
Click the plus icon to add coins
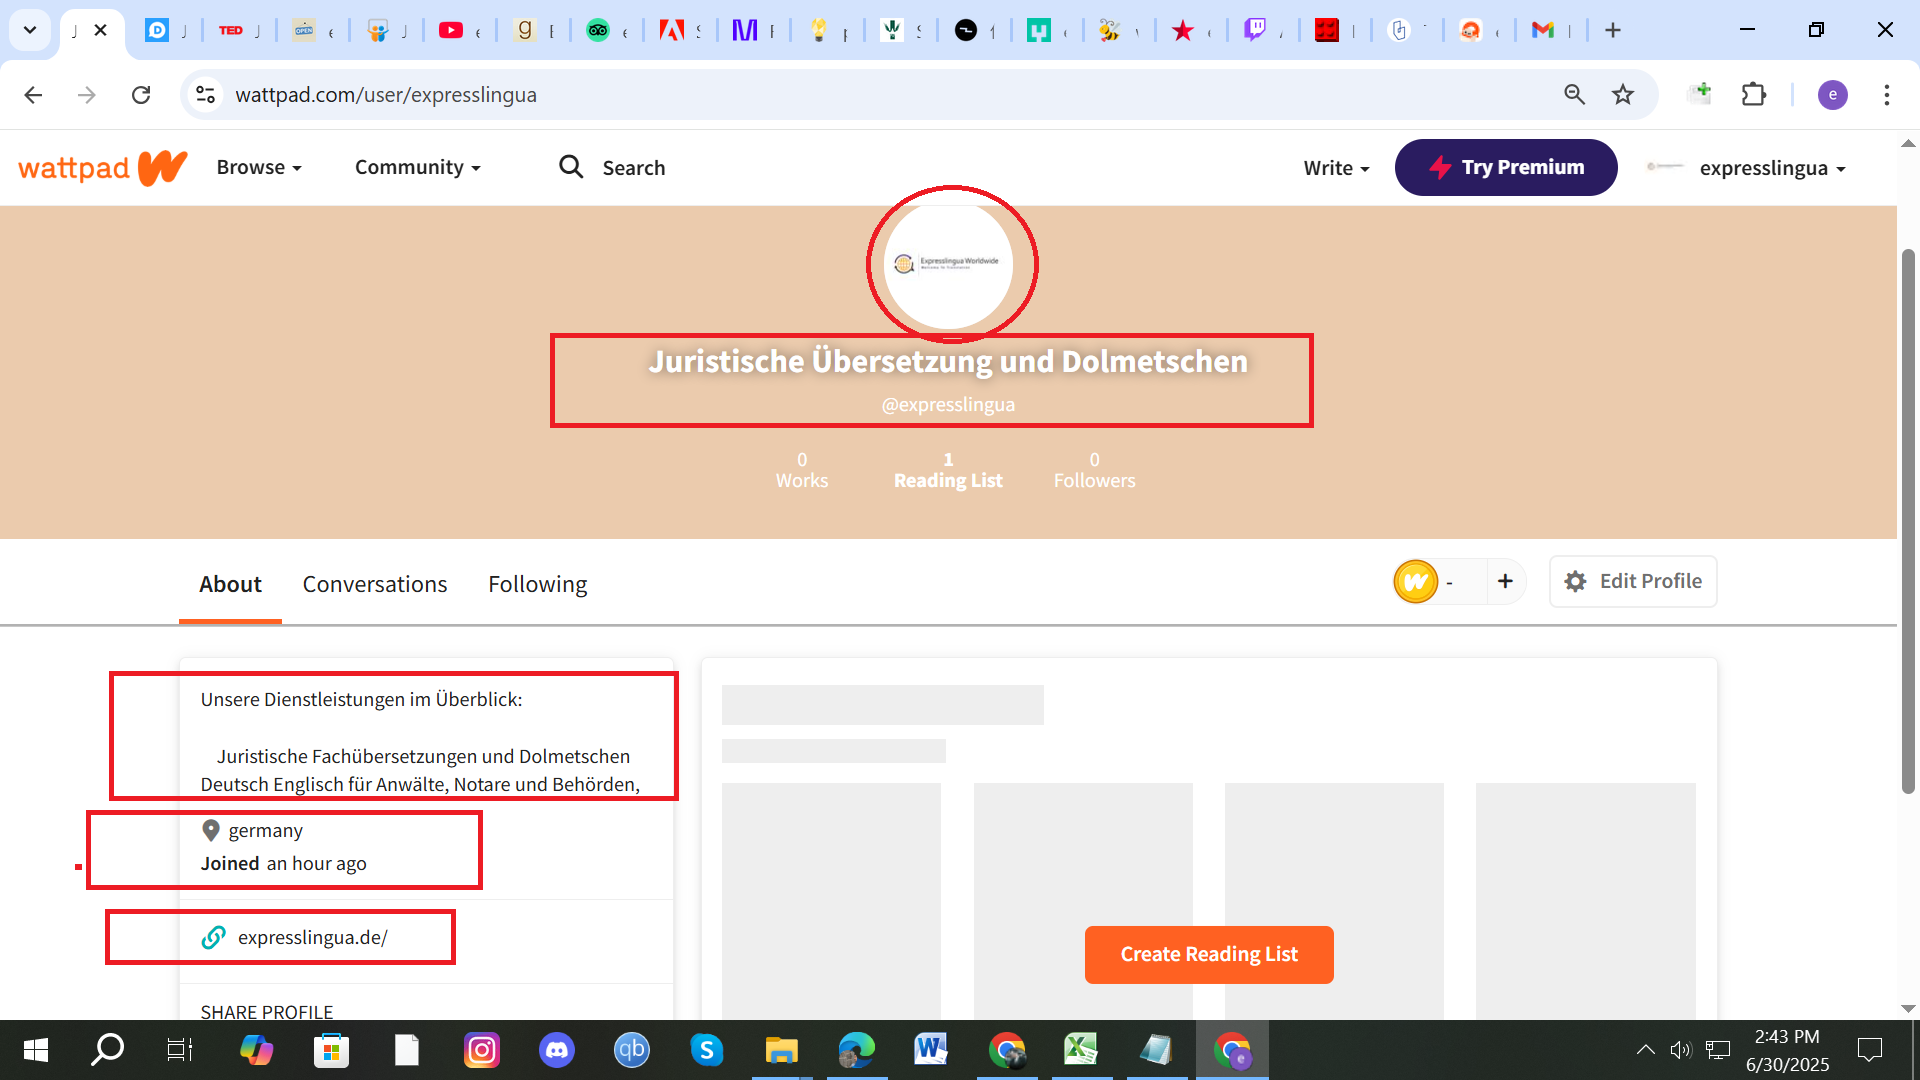click(x=1505, y=582)
